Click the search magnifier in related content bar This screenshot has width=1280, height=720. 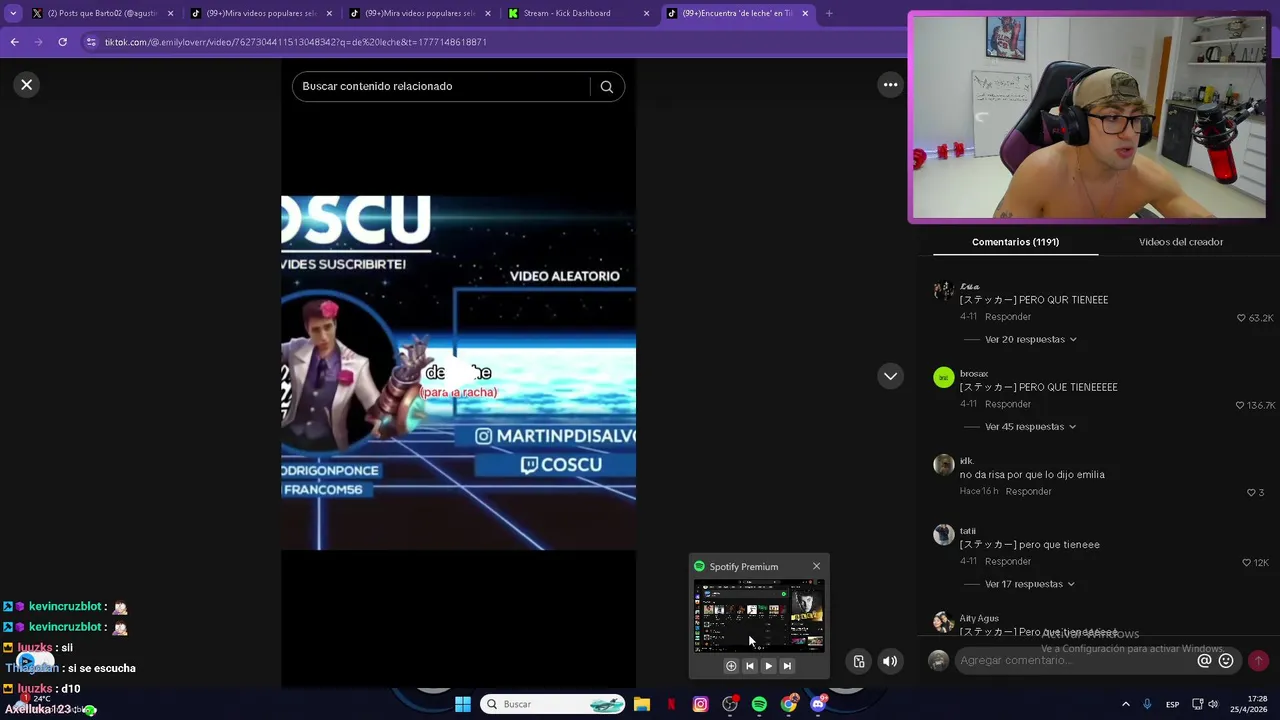click(606, 87)
